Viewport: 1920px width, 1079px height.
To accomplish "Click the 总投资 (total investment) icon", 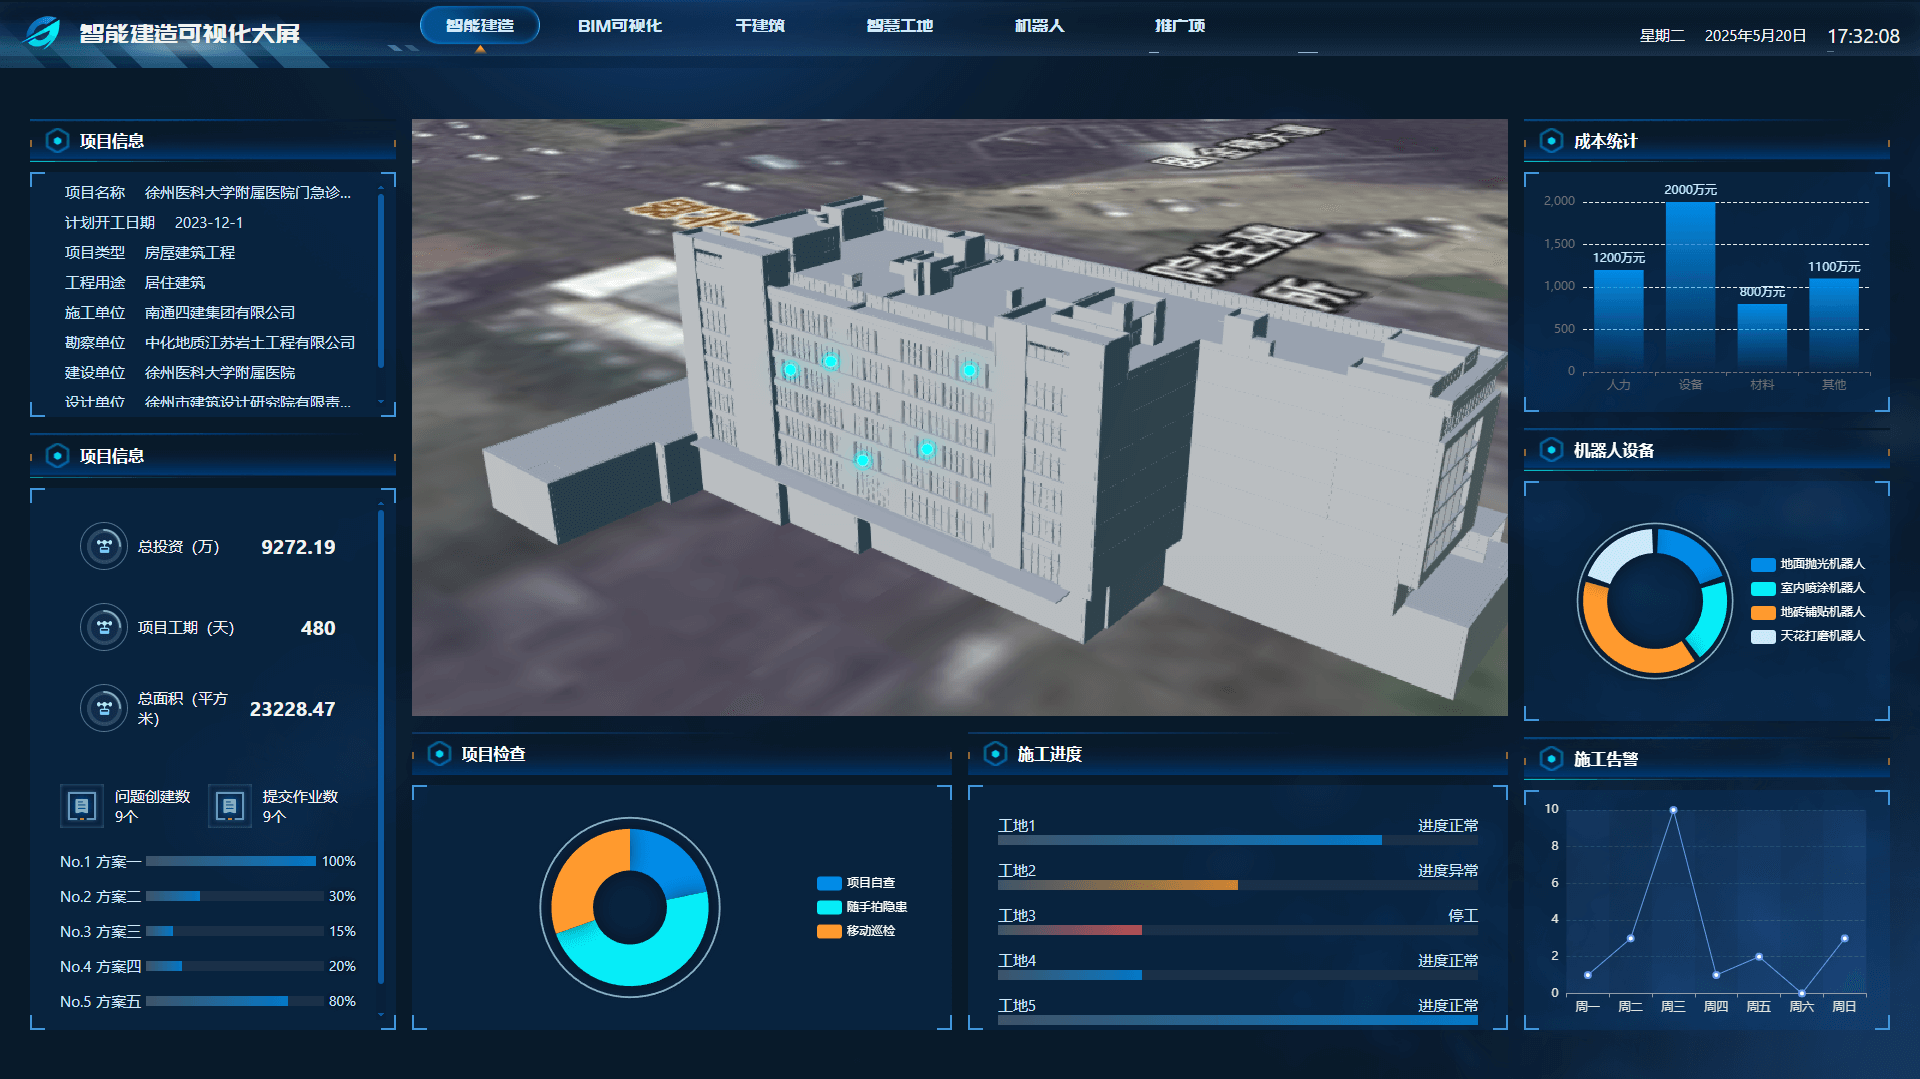I will (104, 546).
